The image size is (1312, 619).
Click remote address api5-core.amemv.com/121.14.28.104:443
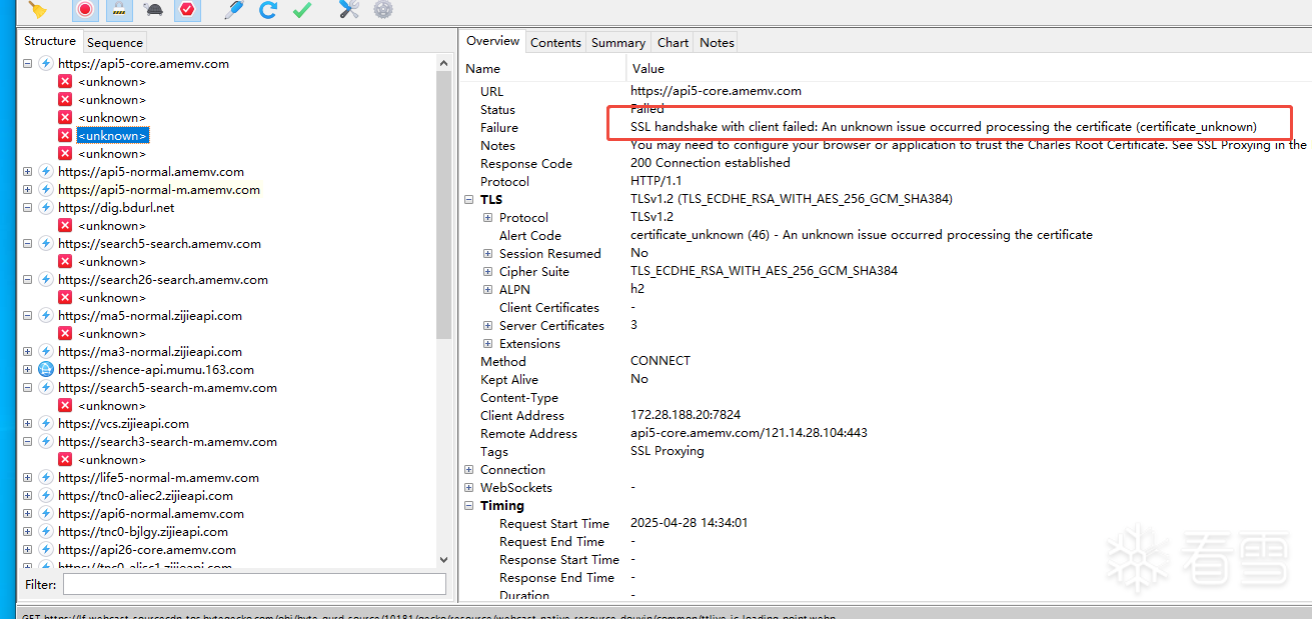pyautogui.click(x=749, y=432)
